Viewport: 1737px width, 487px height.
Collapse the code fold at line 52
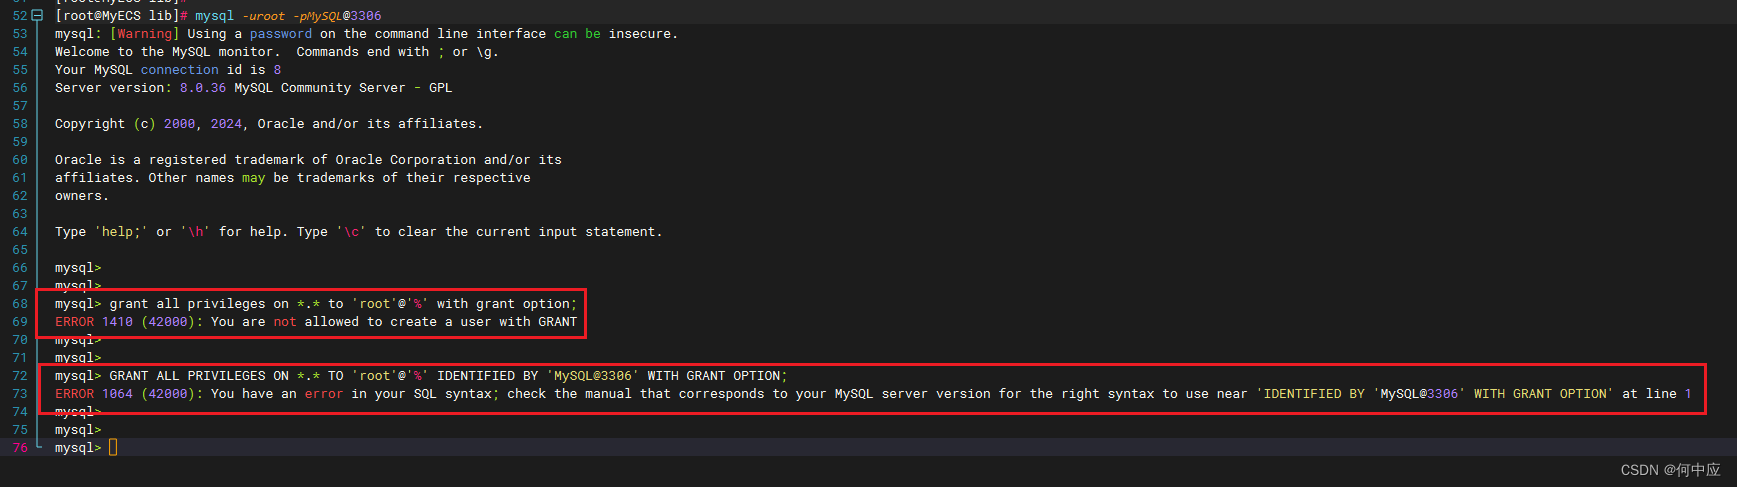click(x=38, y=16)
